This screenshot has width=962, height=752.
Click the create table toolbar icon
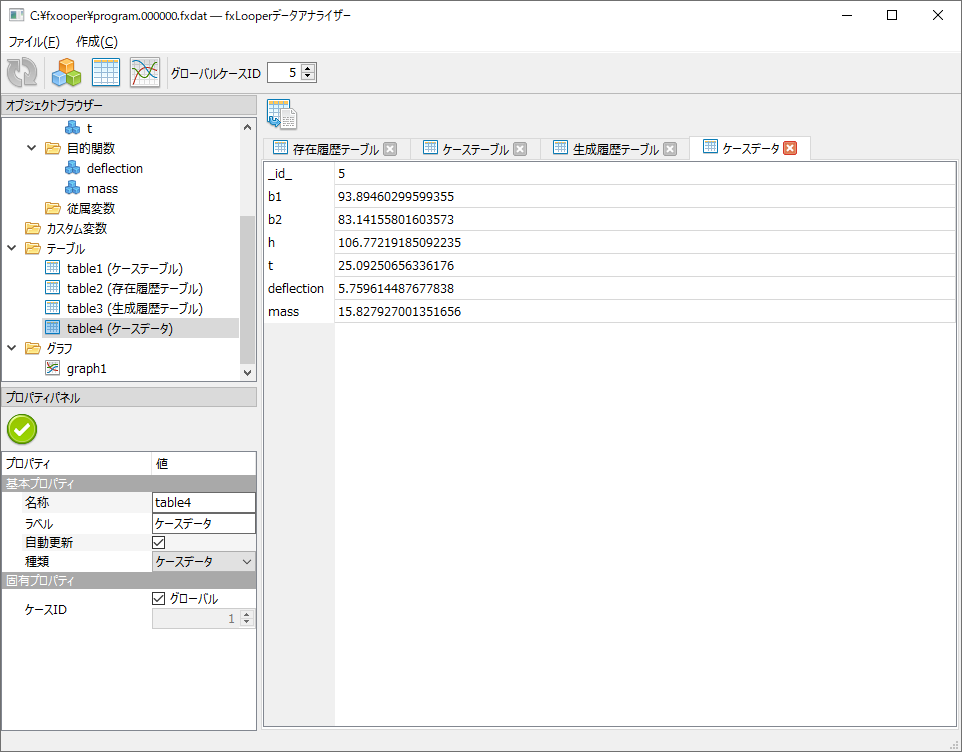[x=106, y=73]
